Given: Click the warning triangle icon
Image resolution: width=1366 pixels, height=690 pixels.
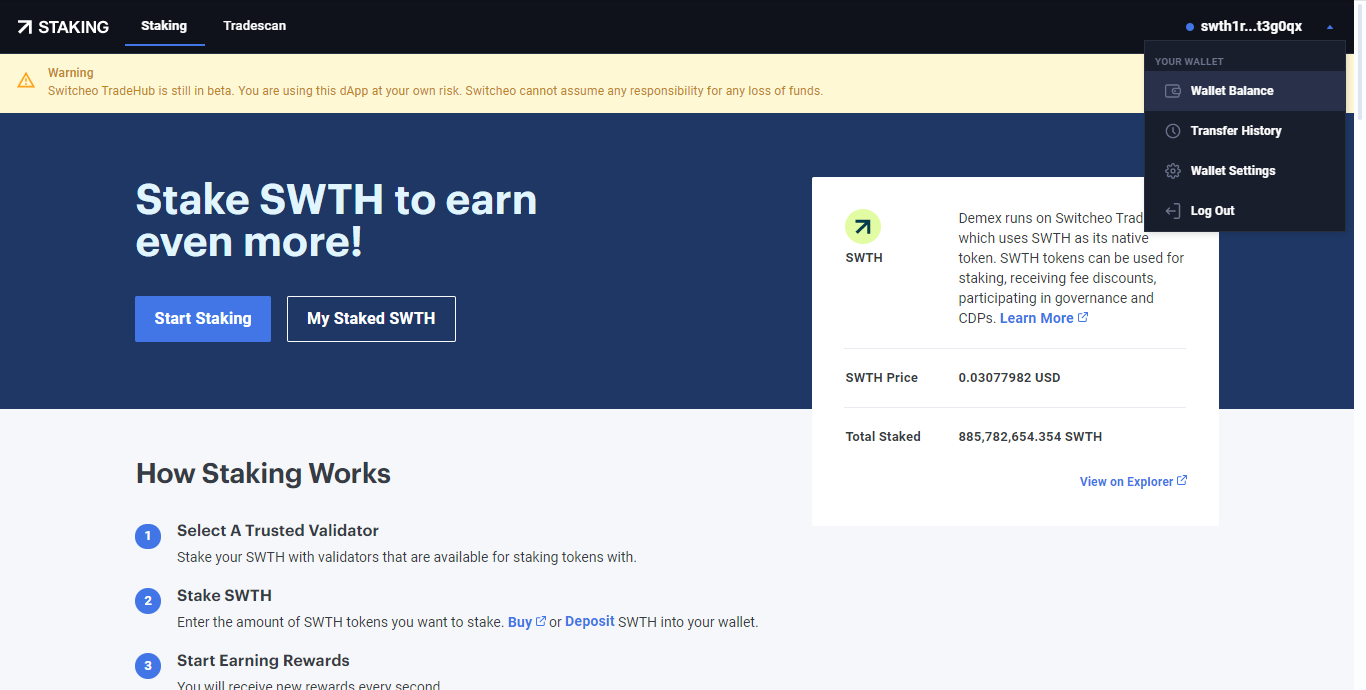Looking at the screenshot, I should click(26, 81).
